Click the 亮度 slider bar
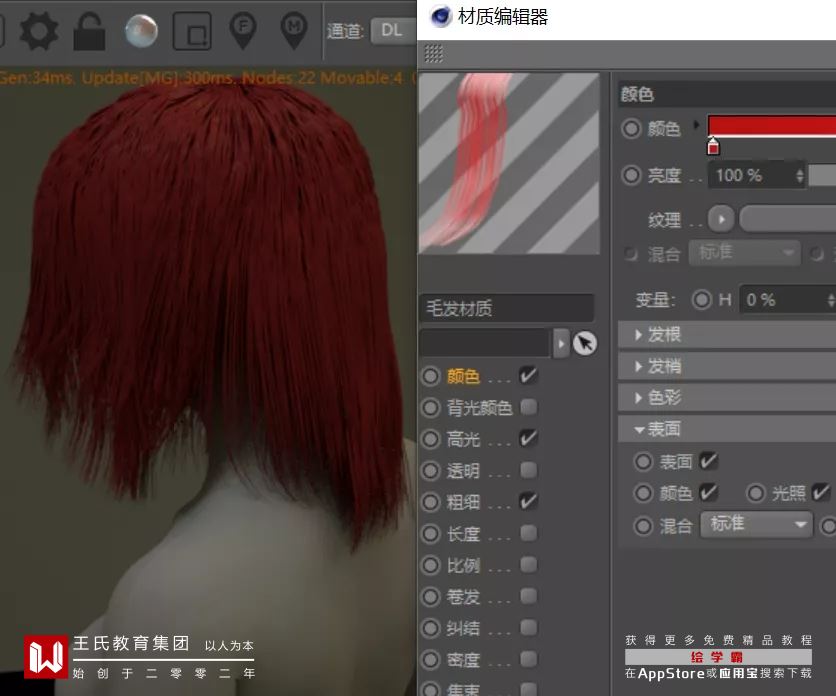836x696 pixels. click(822, 175)
